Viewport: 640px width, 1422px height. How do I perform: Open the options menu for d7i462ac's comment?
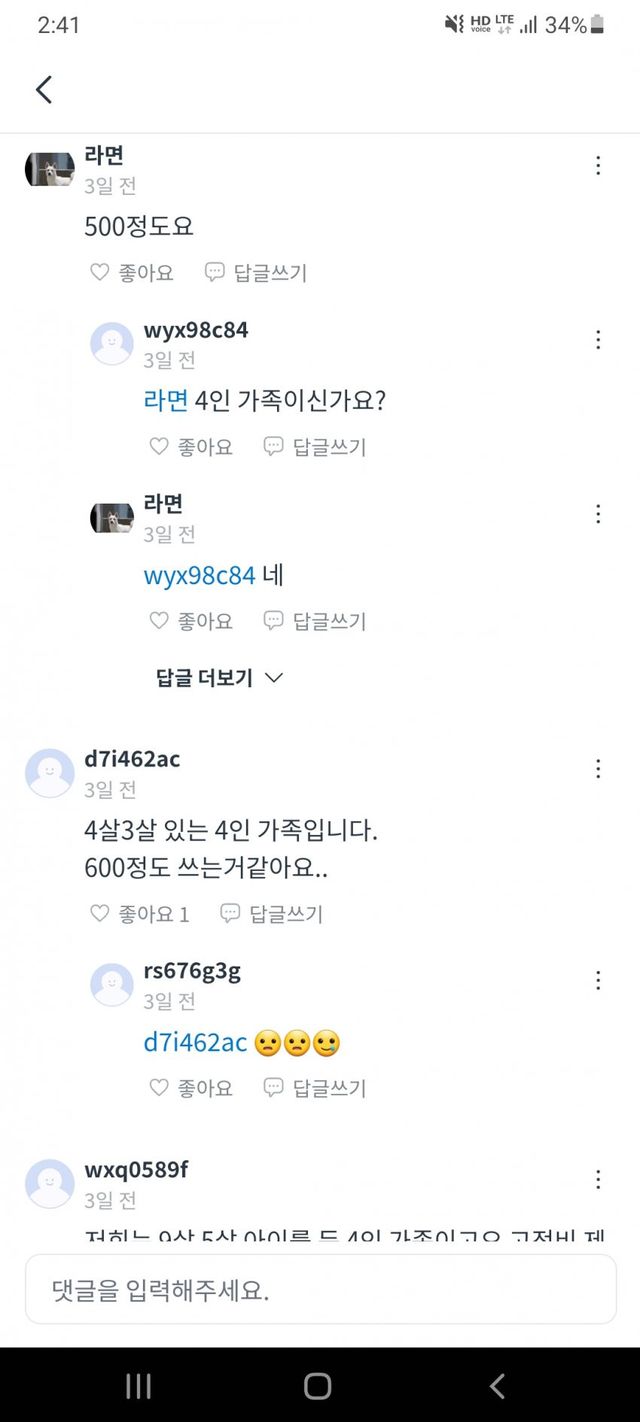click(x=598, y=768)
